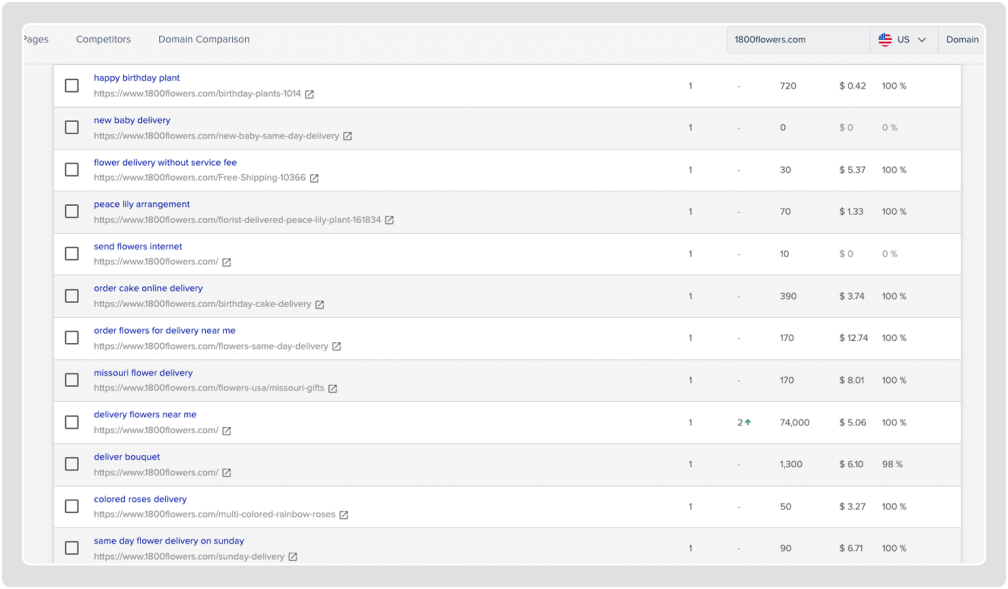
Task: Open external link icon for new-baby-same-day-delivery URL
Action: click(x=348, y=137)
